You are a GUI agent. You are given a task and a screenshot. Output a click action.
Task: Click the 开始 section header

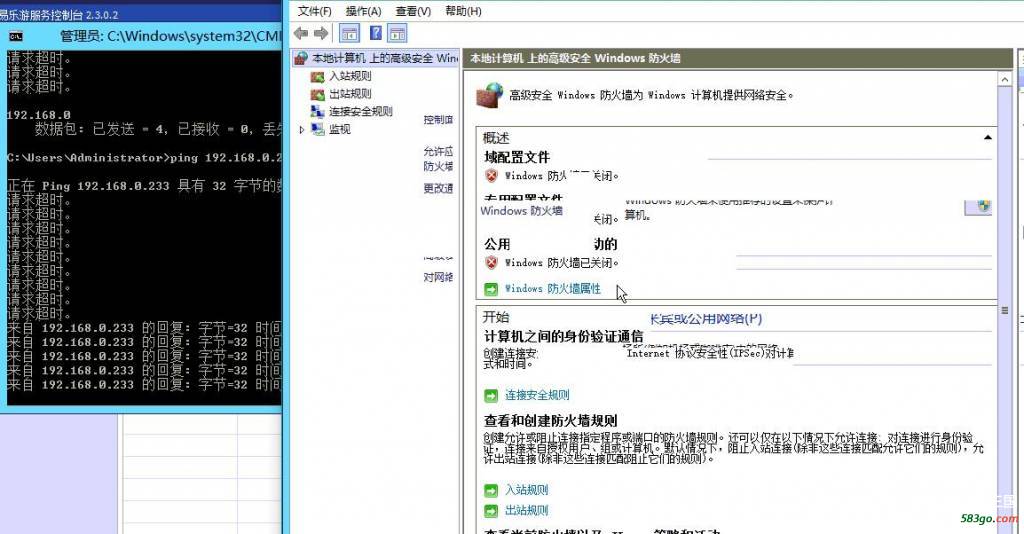pyautogui.click(x=496, y=317)
